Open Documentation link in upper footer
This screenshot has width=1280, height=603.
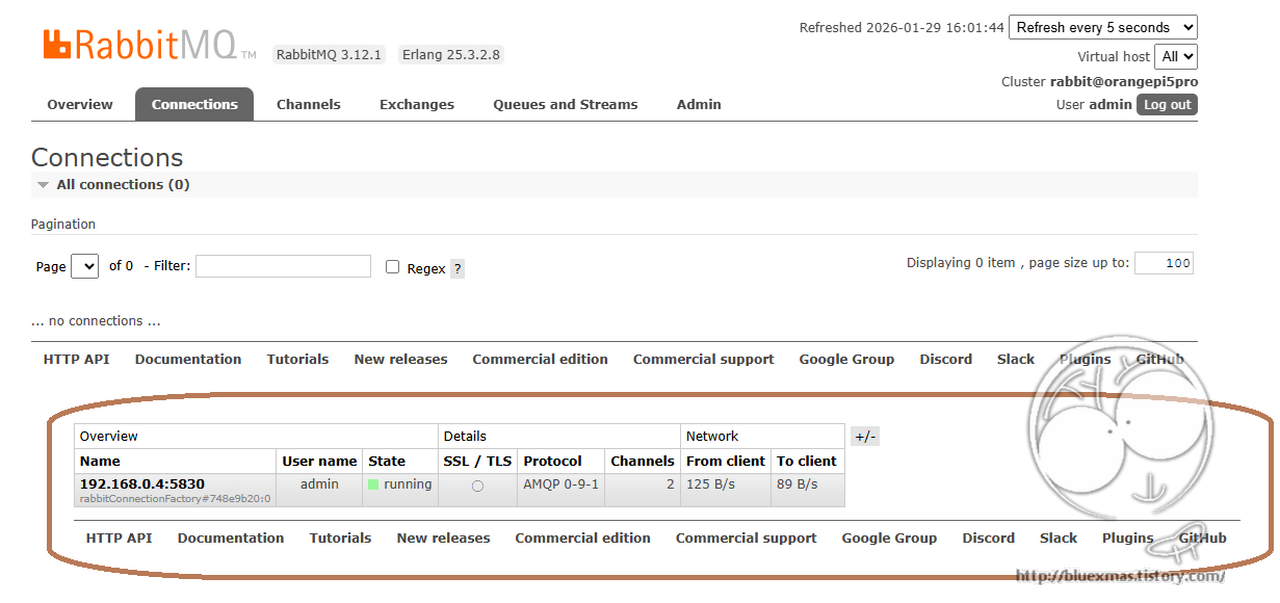[x=188, y=359]
